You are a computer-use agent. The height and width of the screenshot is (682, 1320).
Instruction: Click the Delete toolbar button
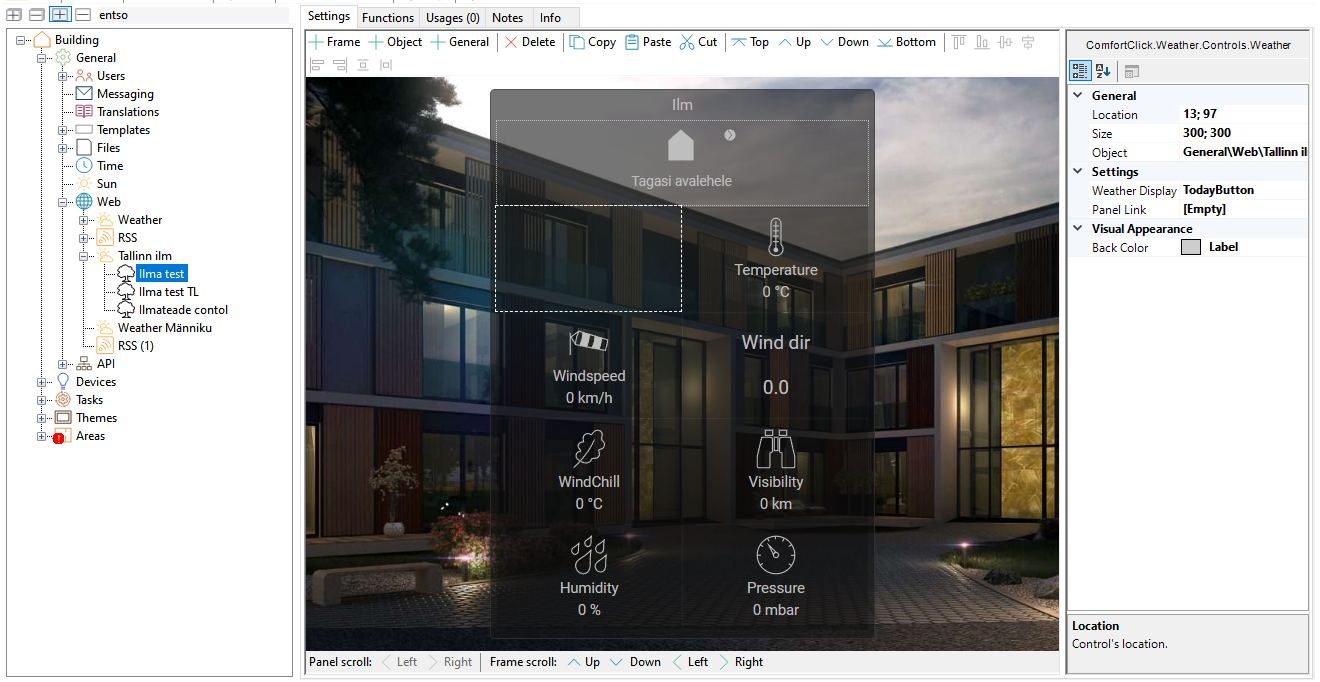click(x=529, y=42)
